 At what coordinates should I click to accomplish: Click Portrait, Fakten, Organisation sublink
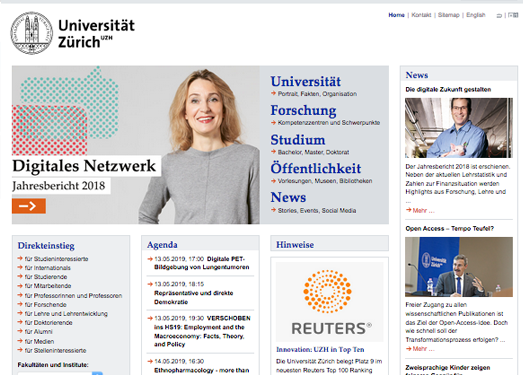coord(317,94)
